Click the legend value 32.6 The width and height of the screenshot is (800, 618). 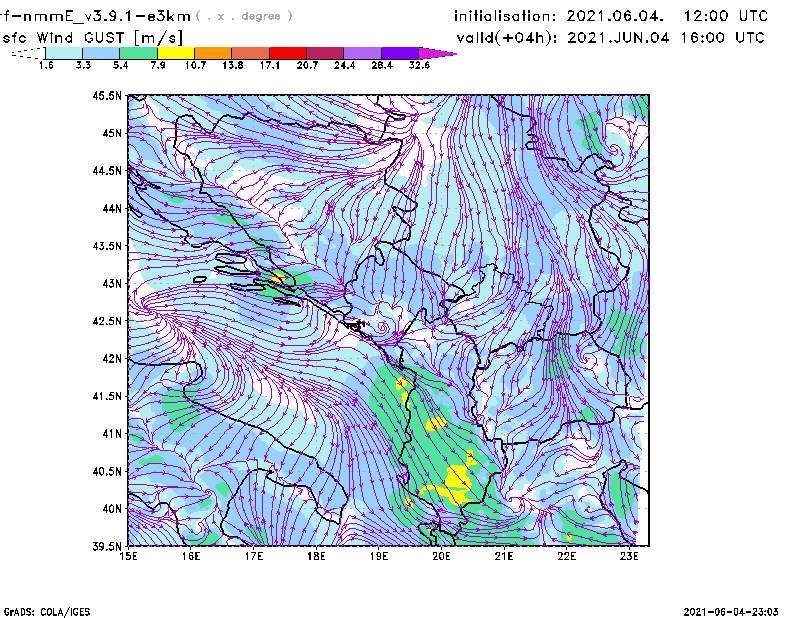[x=419, y=65]
